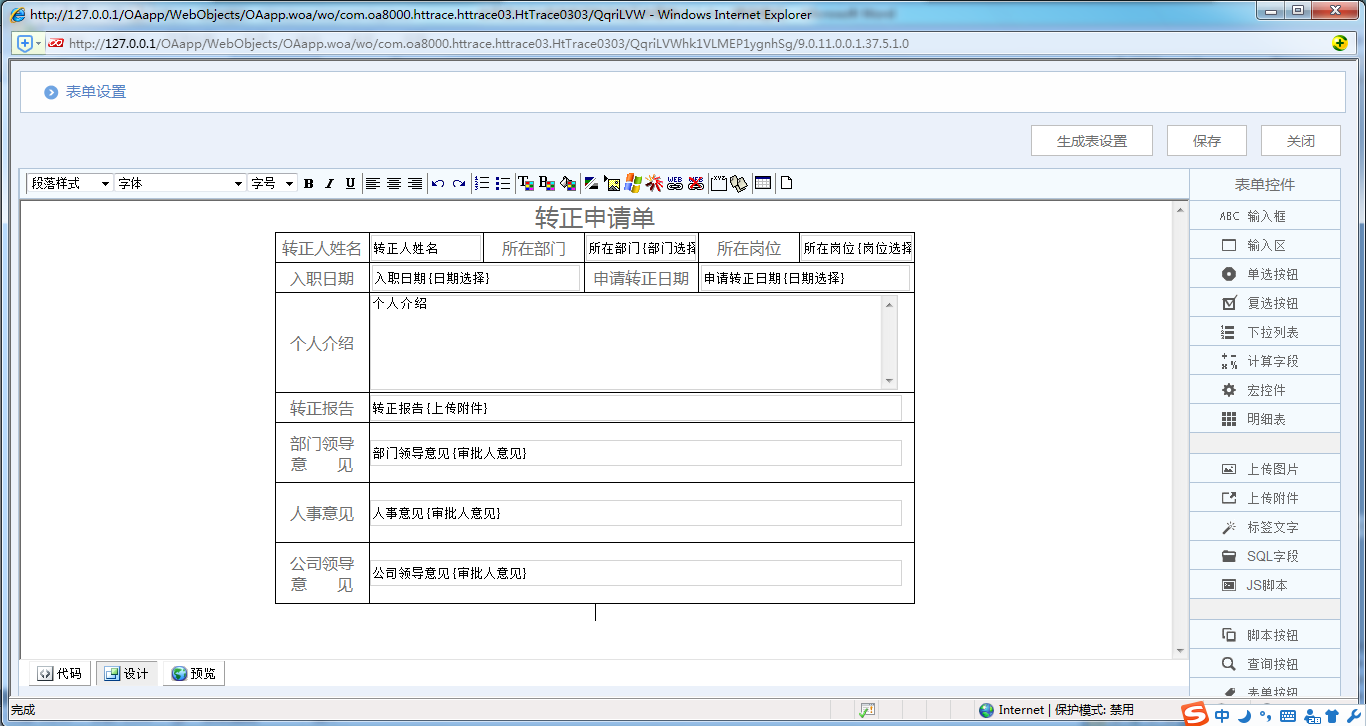Pick the text color tool
The height and width of the screenshot is (726, 1366).
525,184
